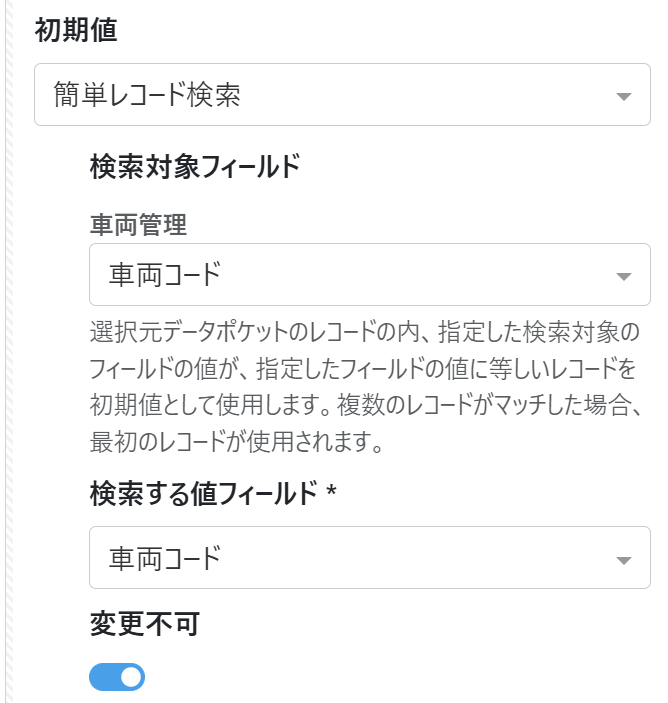Click the arrow icon of 簡単レコード検索 dropdown
The image size is (668, 703).
[x=623, y=97]
